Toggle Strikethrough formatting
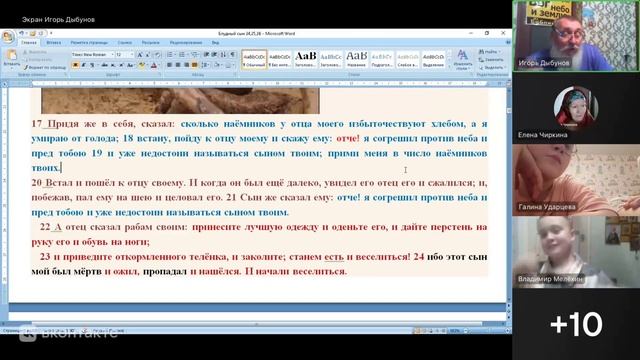The height and width of the screenshot is (360, 640). coord(104,65)
